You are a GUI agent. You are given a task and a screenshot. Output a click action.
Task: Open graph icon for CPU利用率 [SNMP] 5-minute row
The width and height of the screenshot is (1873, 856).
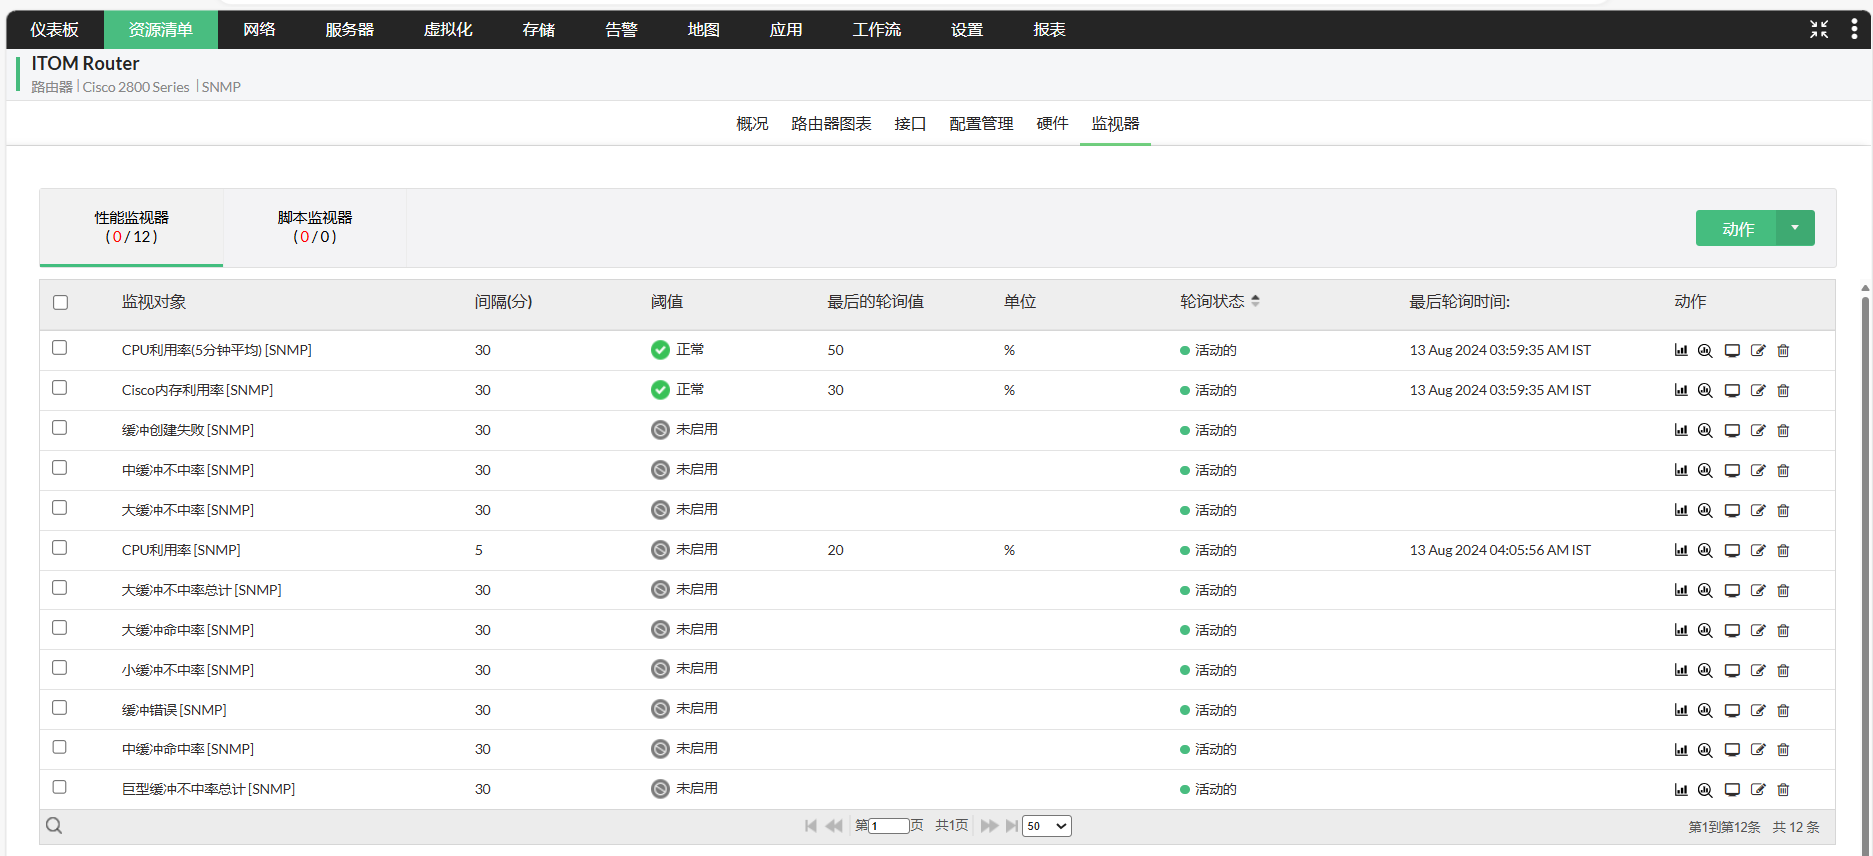coord(1681,550)
